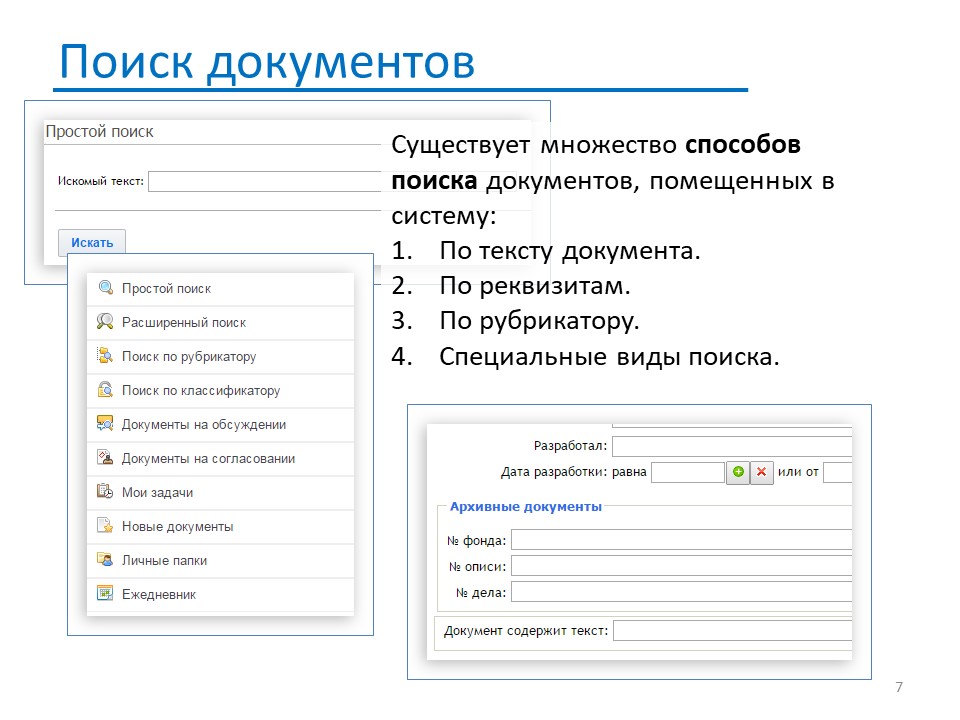Image resolution: width=960 pixels, height=720 pixels.
Task: Click the Документы на обсуждении icon
Action: click(x=105, y=423)
